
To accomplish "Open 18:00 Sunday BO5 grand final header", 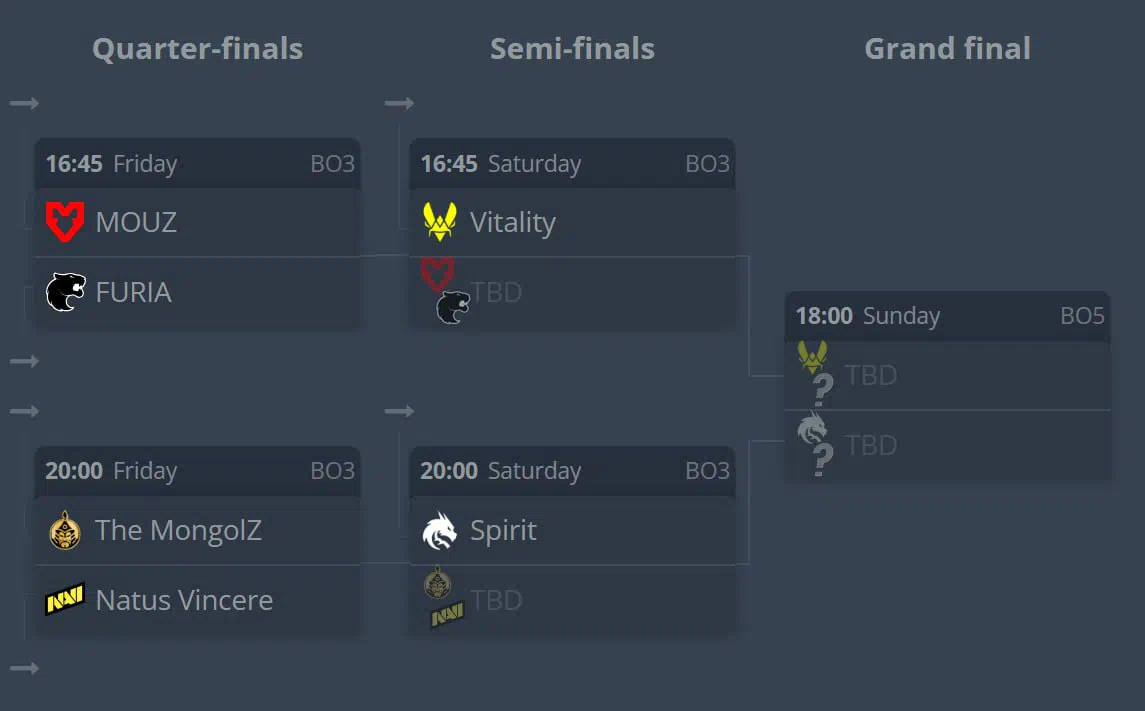I will (x=948, y=316).
